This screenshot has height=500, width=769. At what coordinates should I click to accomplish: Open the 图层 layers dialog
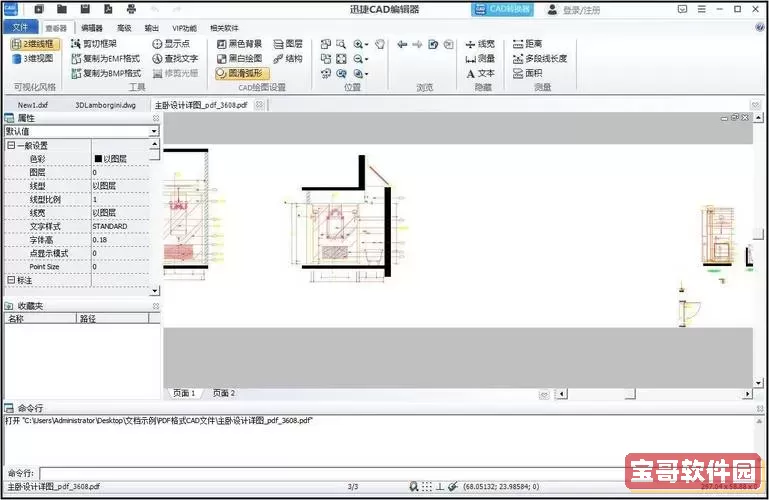click(288, 44)
